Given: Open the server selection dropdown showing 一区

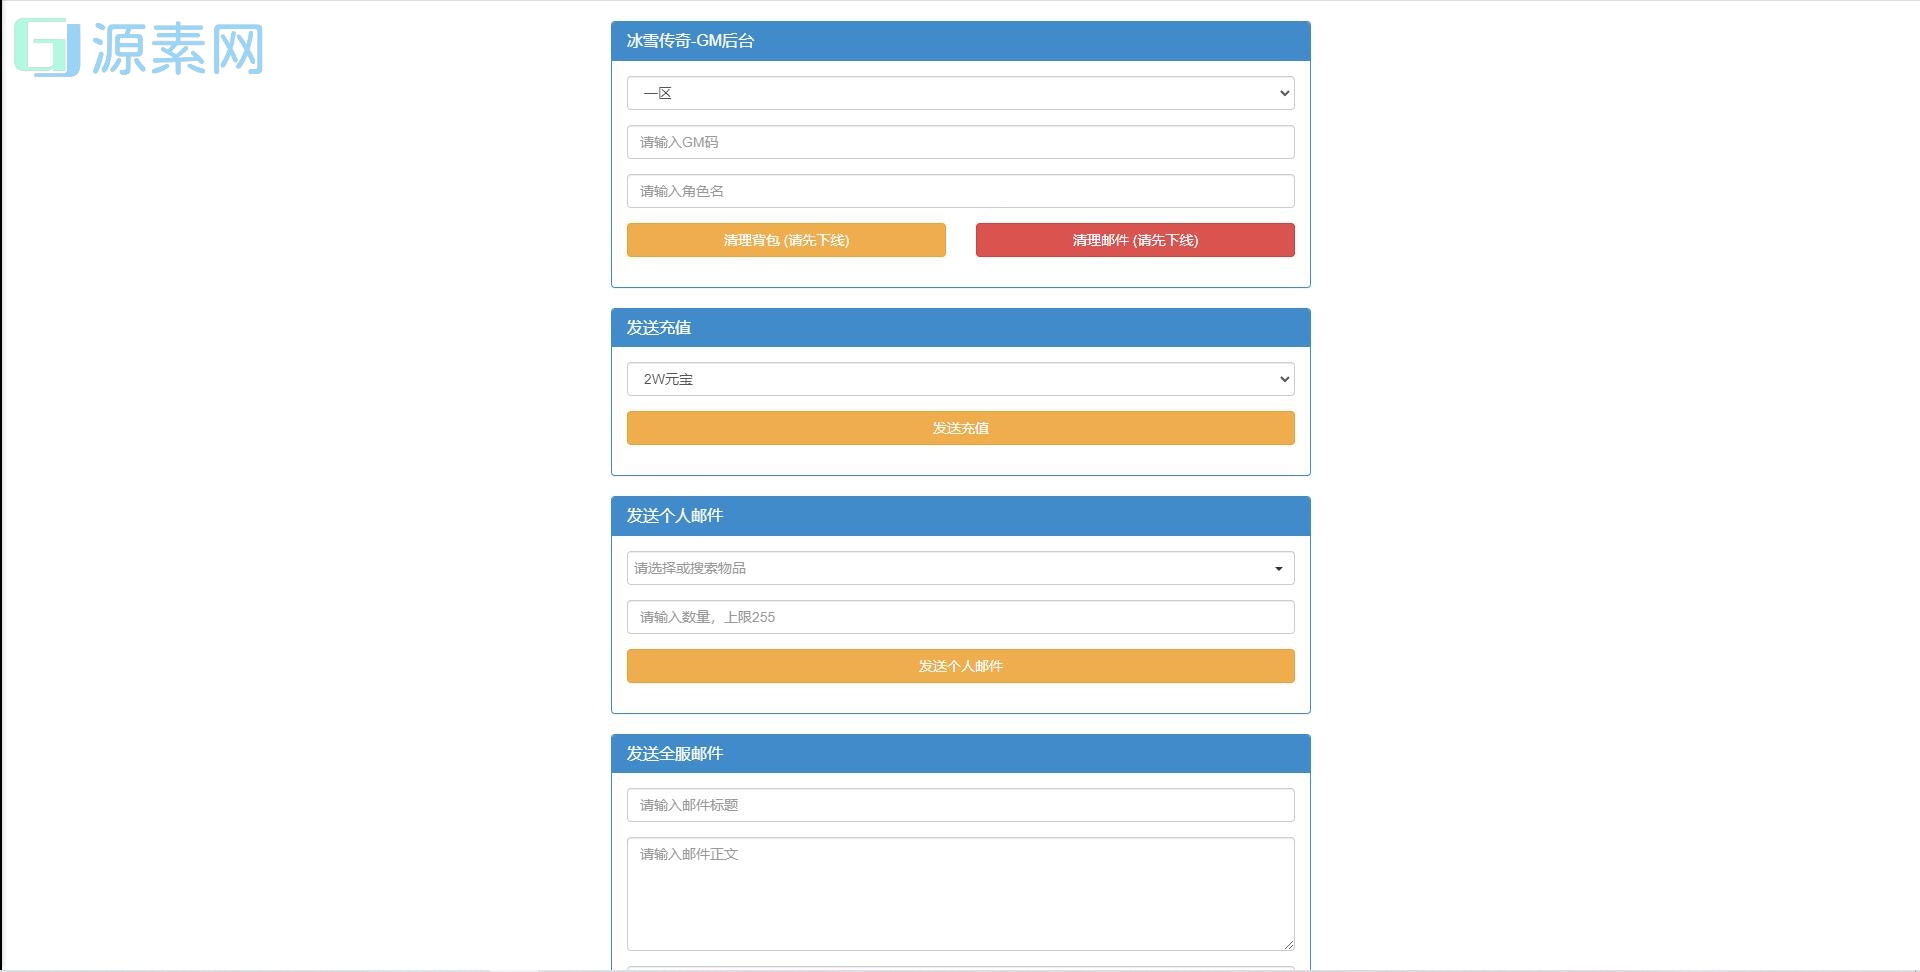Looking at the screenshot, I should pyautogui.click(x=959, y=92).
